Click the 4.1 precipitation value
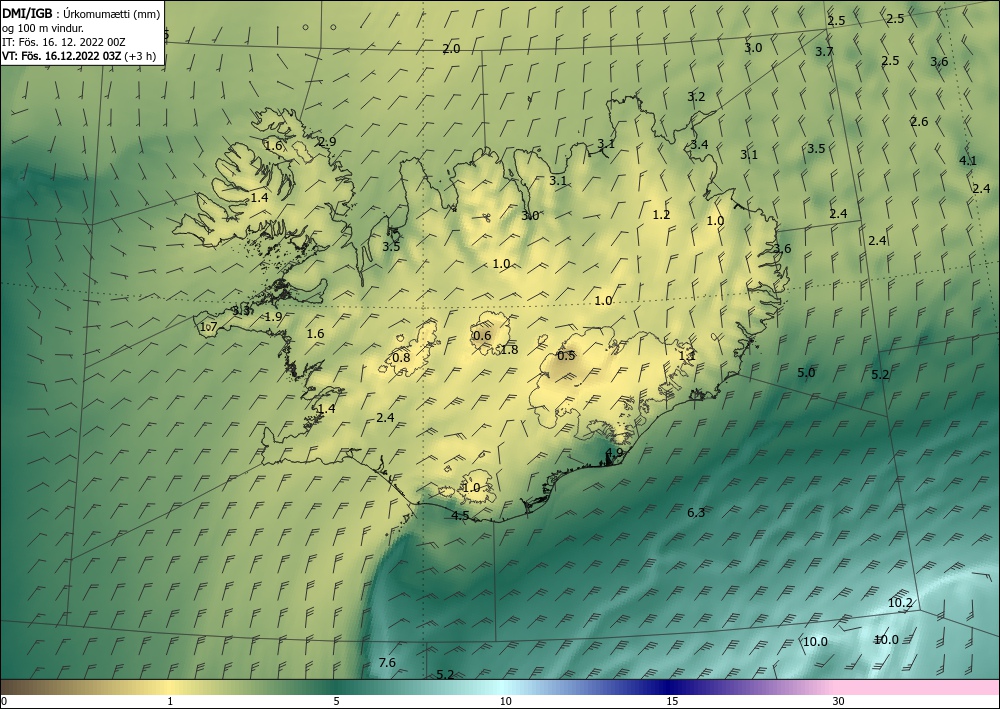 coord(967,161)
